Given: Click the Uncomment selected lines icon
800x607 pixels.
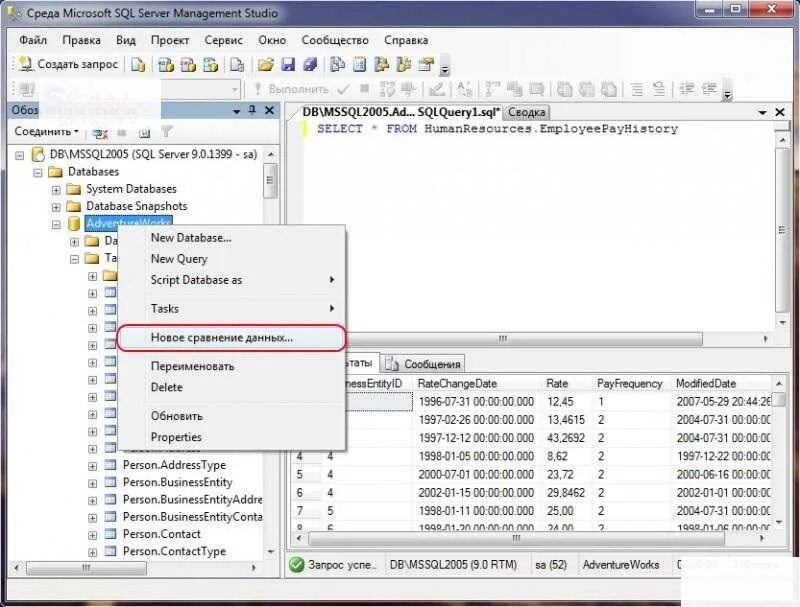Looking at the screenshot, I should point(659,90).
